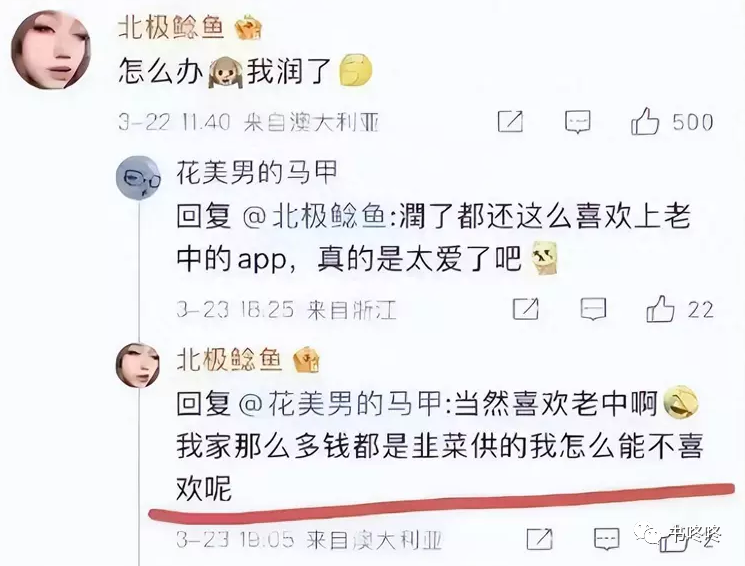
Task: Share the top comment by 北极鲶鱼
Action: pos(510,122)
